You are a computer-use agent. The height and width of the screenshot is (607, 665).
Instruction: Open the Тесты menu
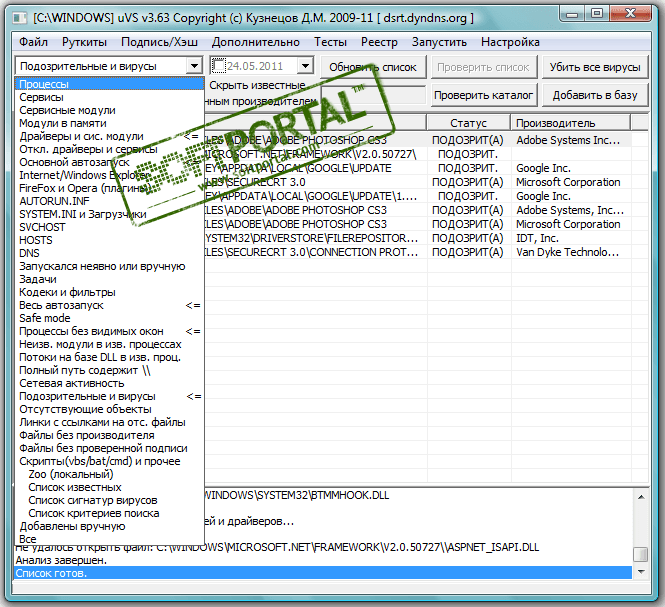tap(330, 42)
